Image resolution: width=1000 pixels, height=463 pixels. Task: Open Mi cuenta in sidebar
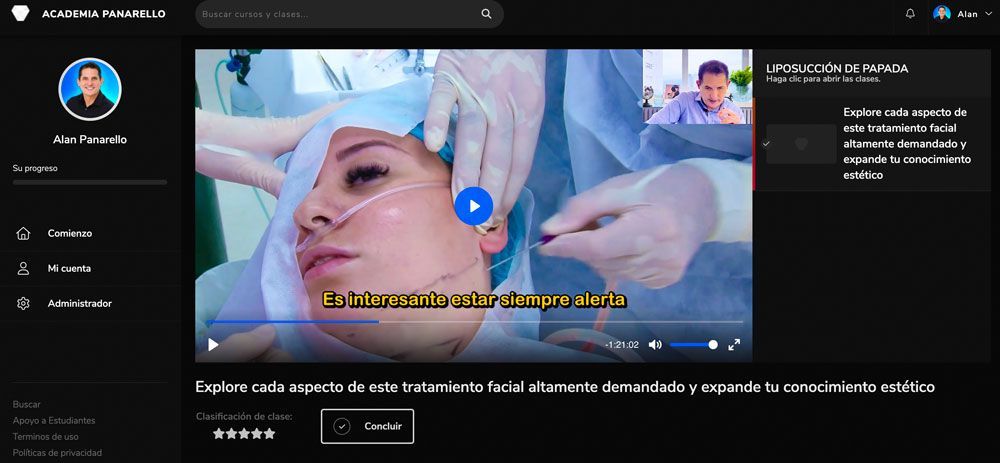coord(69,268)
